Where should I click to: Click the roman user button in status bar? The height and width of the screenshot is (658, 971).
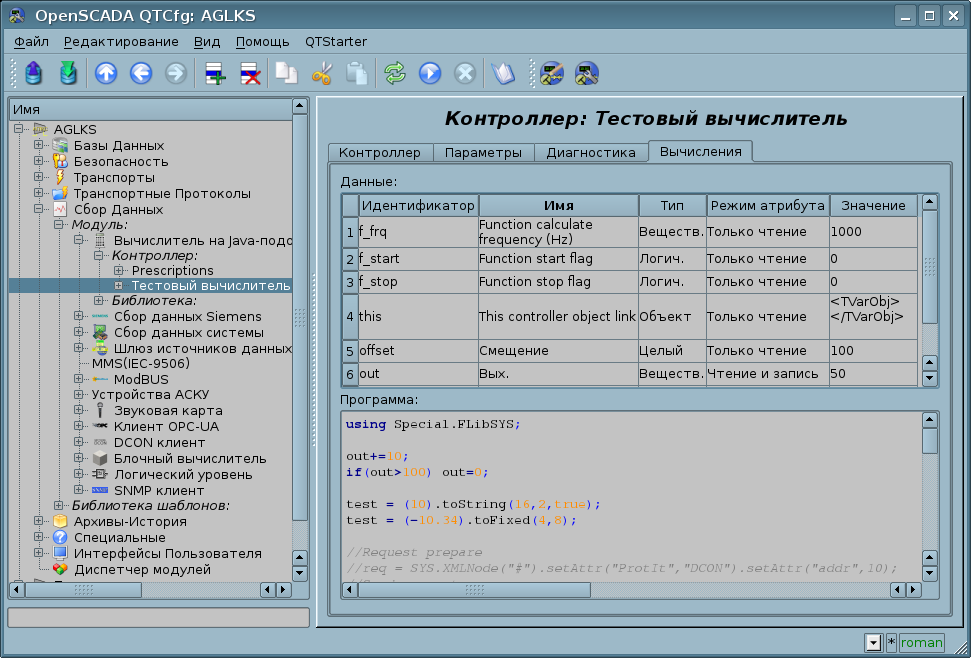[921, 643]
